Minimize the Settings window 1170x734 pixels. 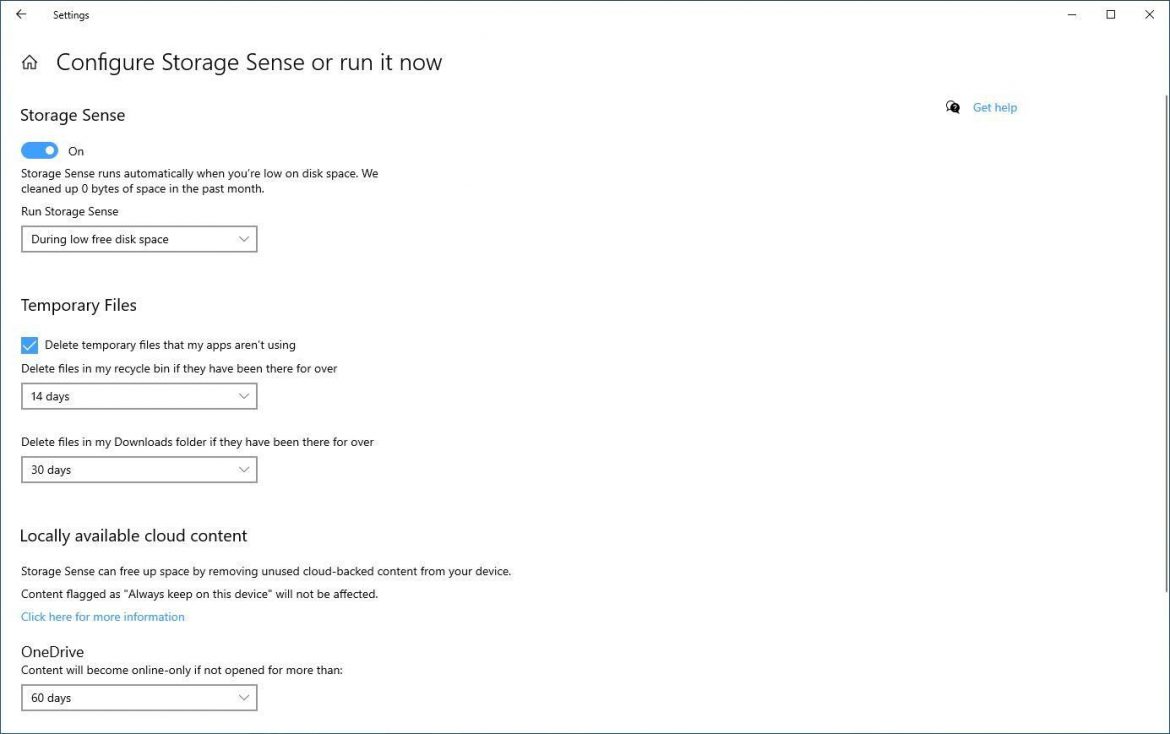[x=1071, y=14]
